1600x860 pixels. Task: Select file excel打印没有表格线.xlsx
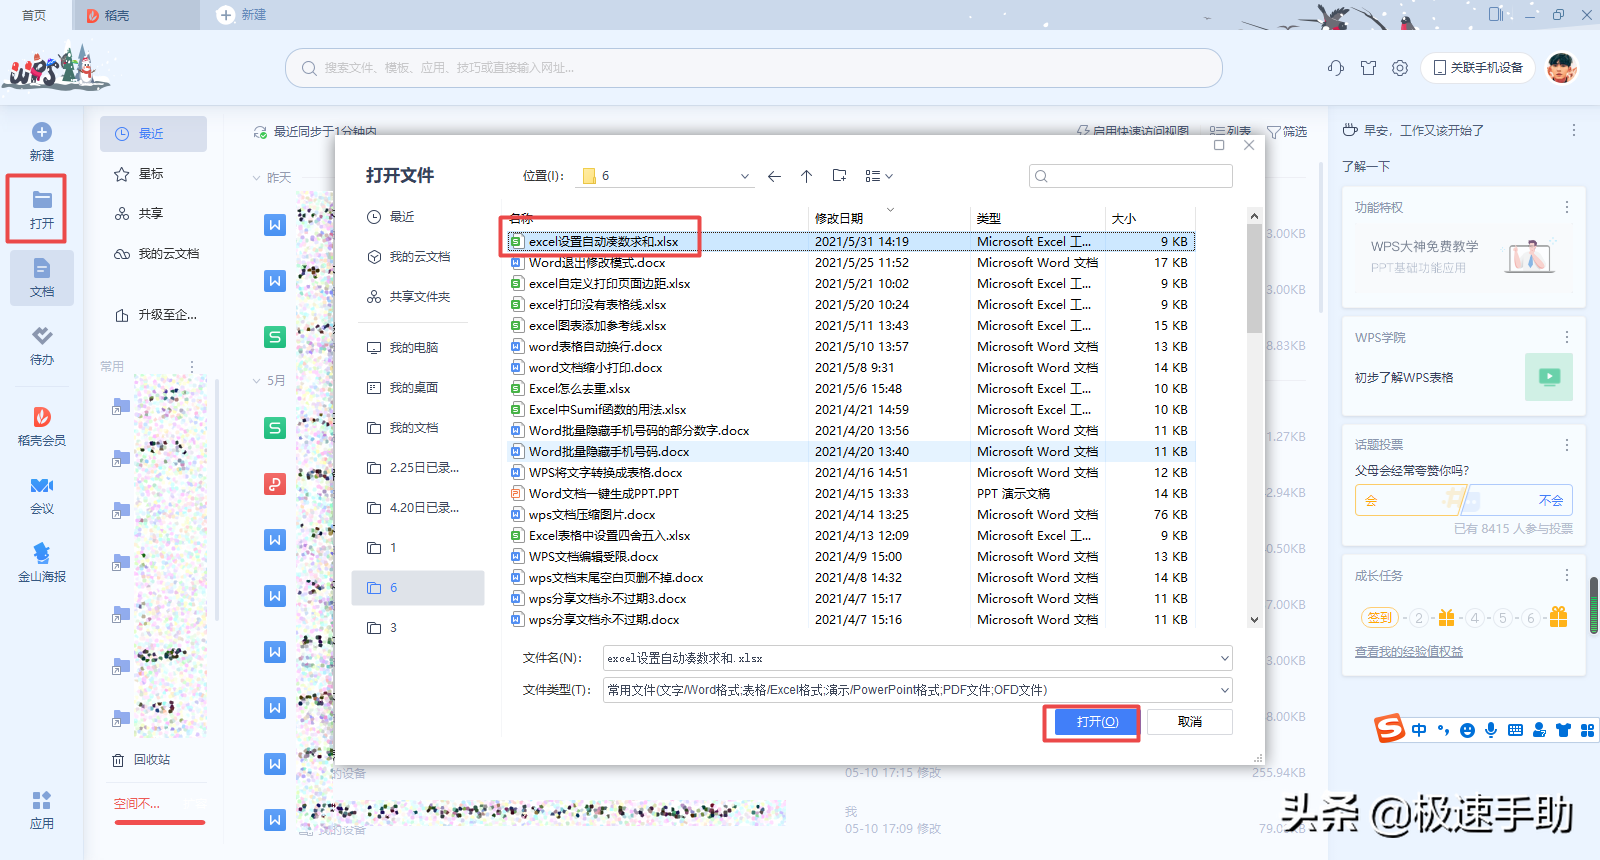click(597, 305)
